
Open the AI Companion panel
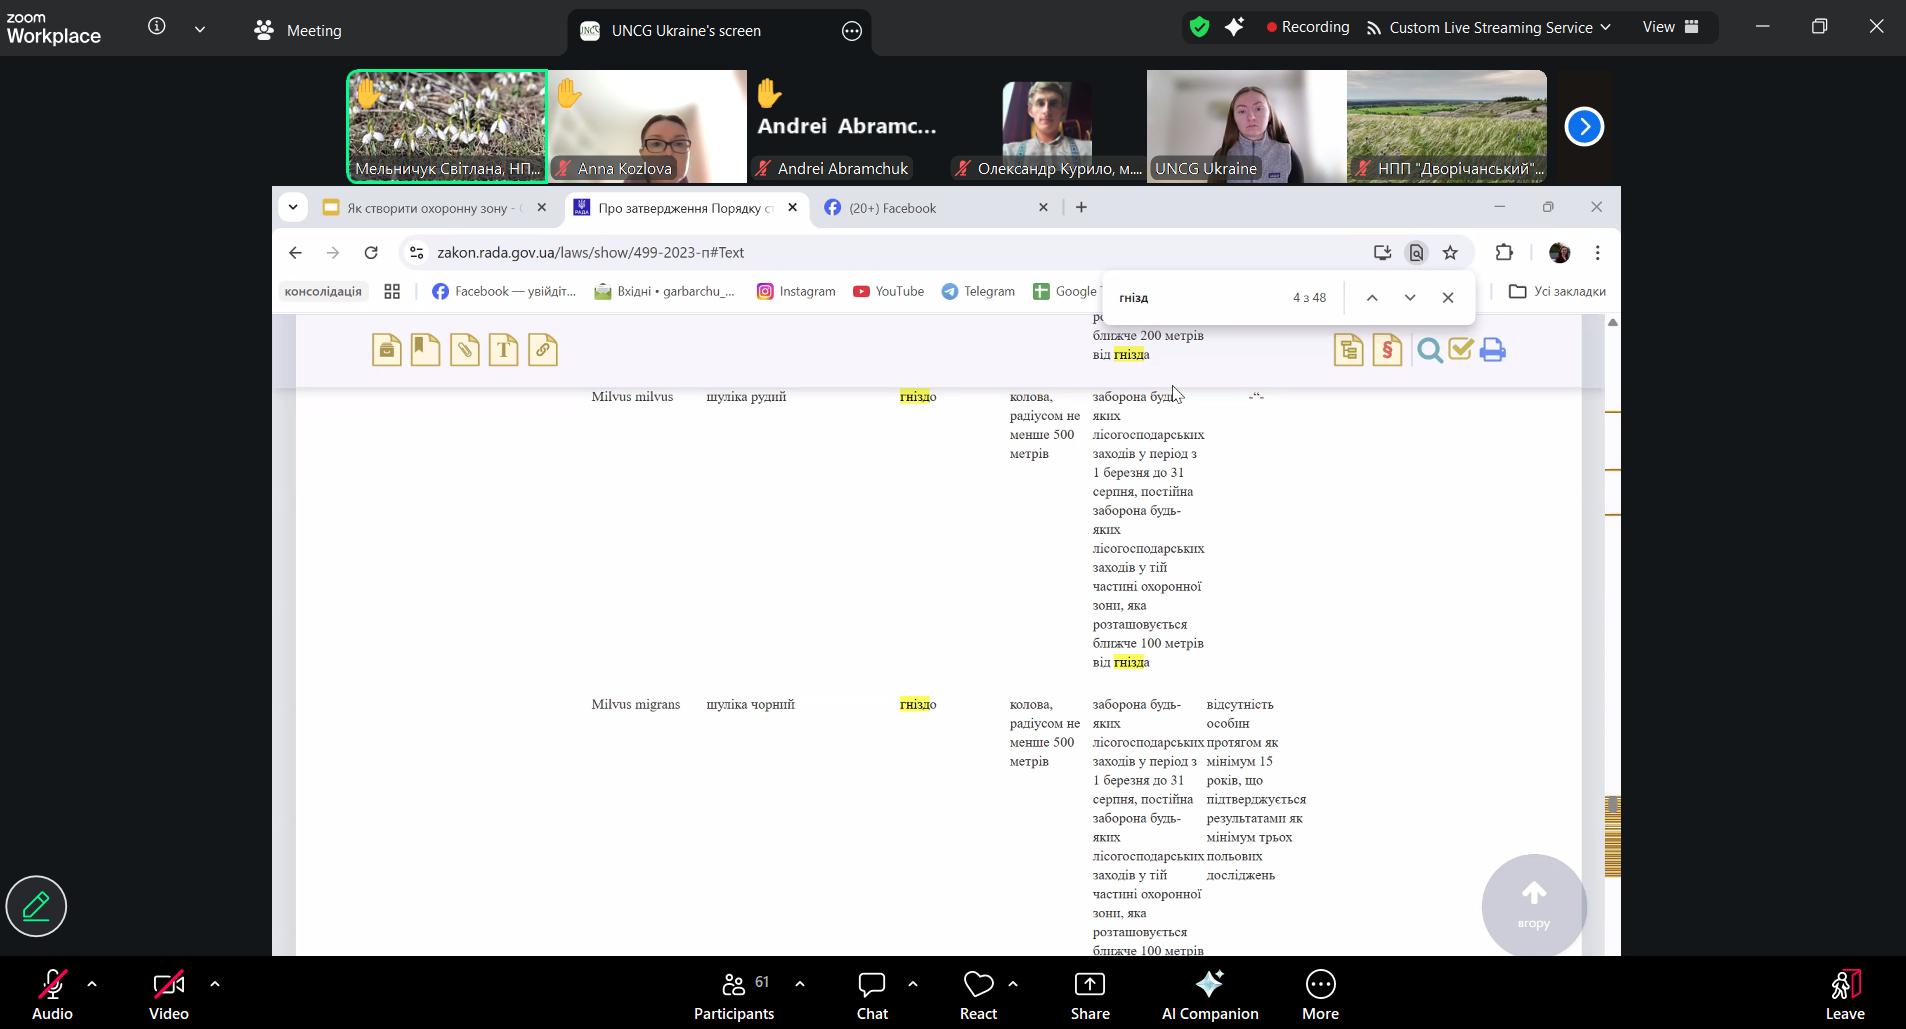coord(1209,995)
